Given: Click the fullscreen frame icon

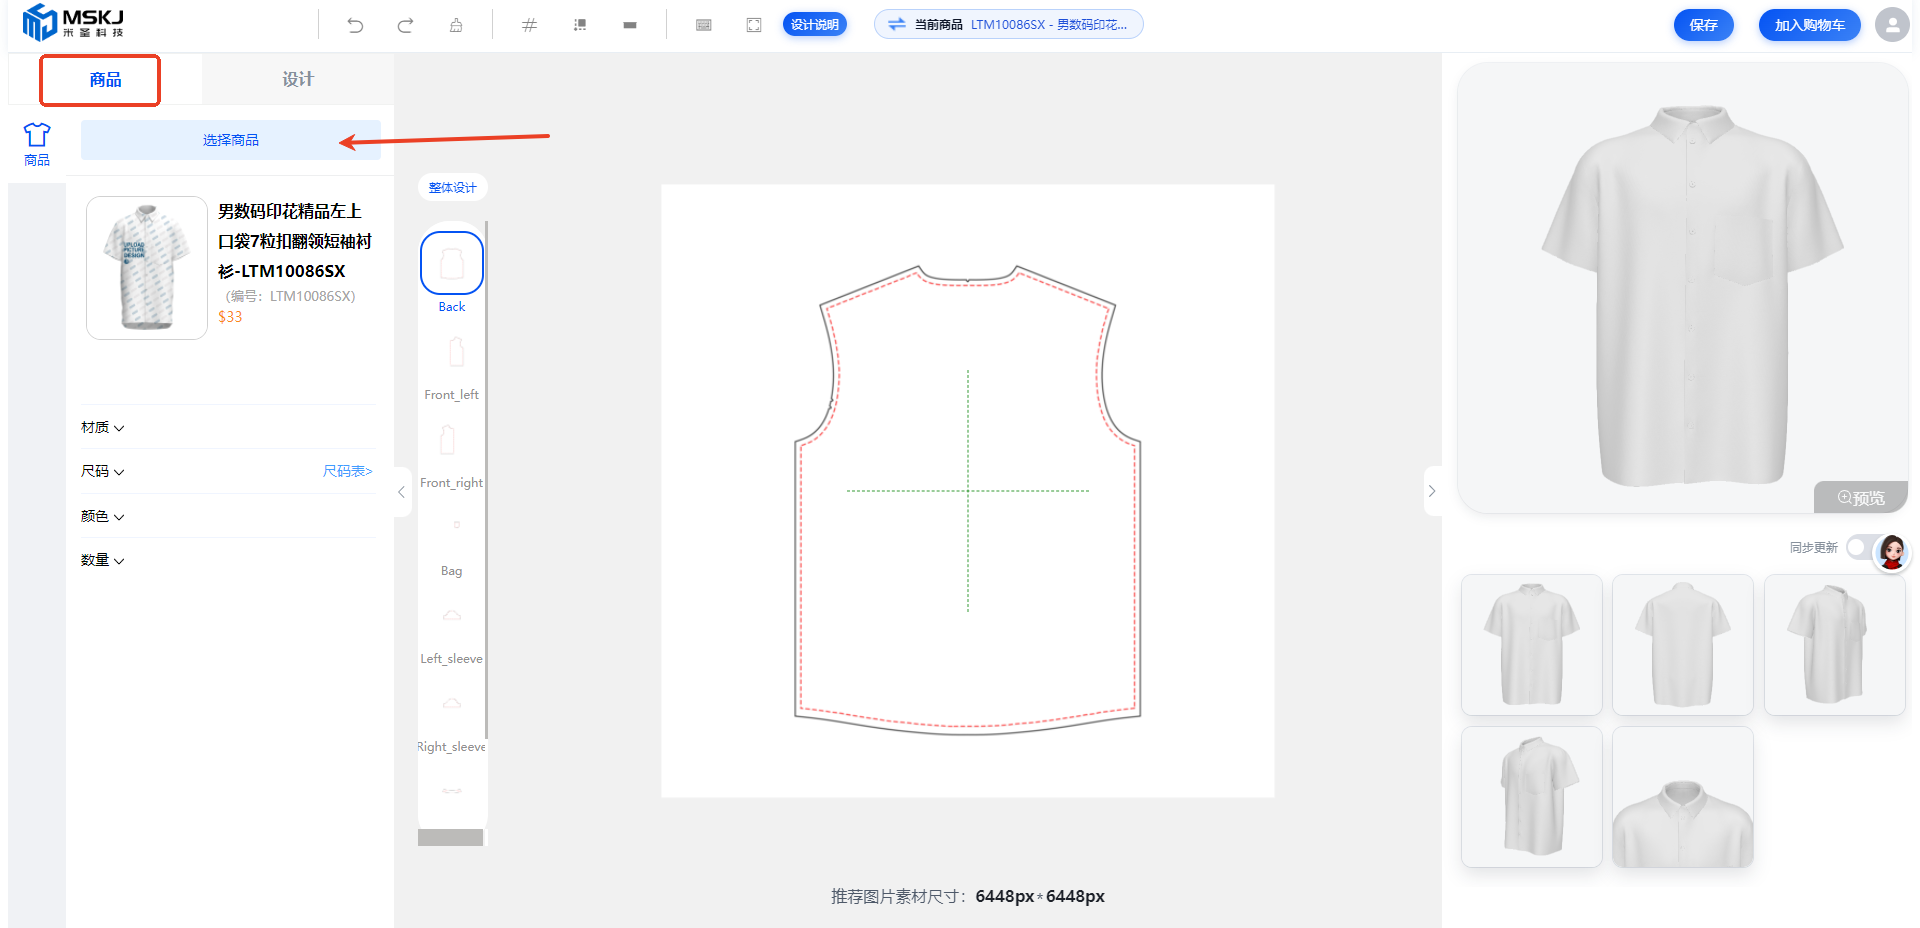Looking at the screenshot, I should 754,25.
